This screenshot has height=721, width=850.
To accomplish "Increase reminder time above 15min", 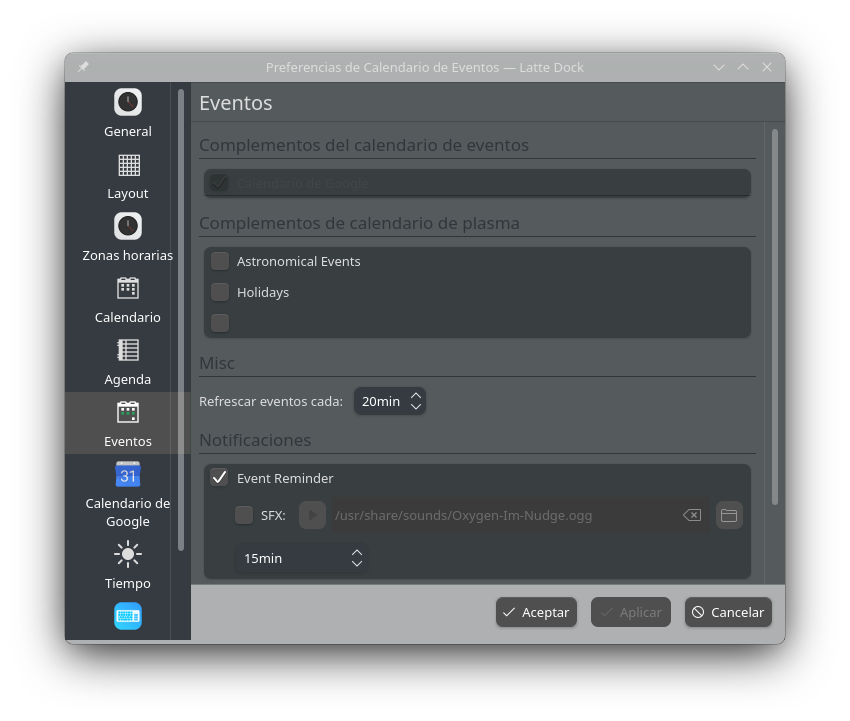I will pos(357,553).
